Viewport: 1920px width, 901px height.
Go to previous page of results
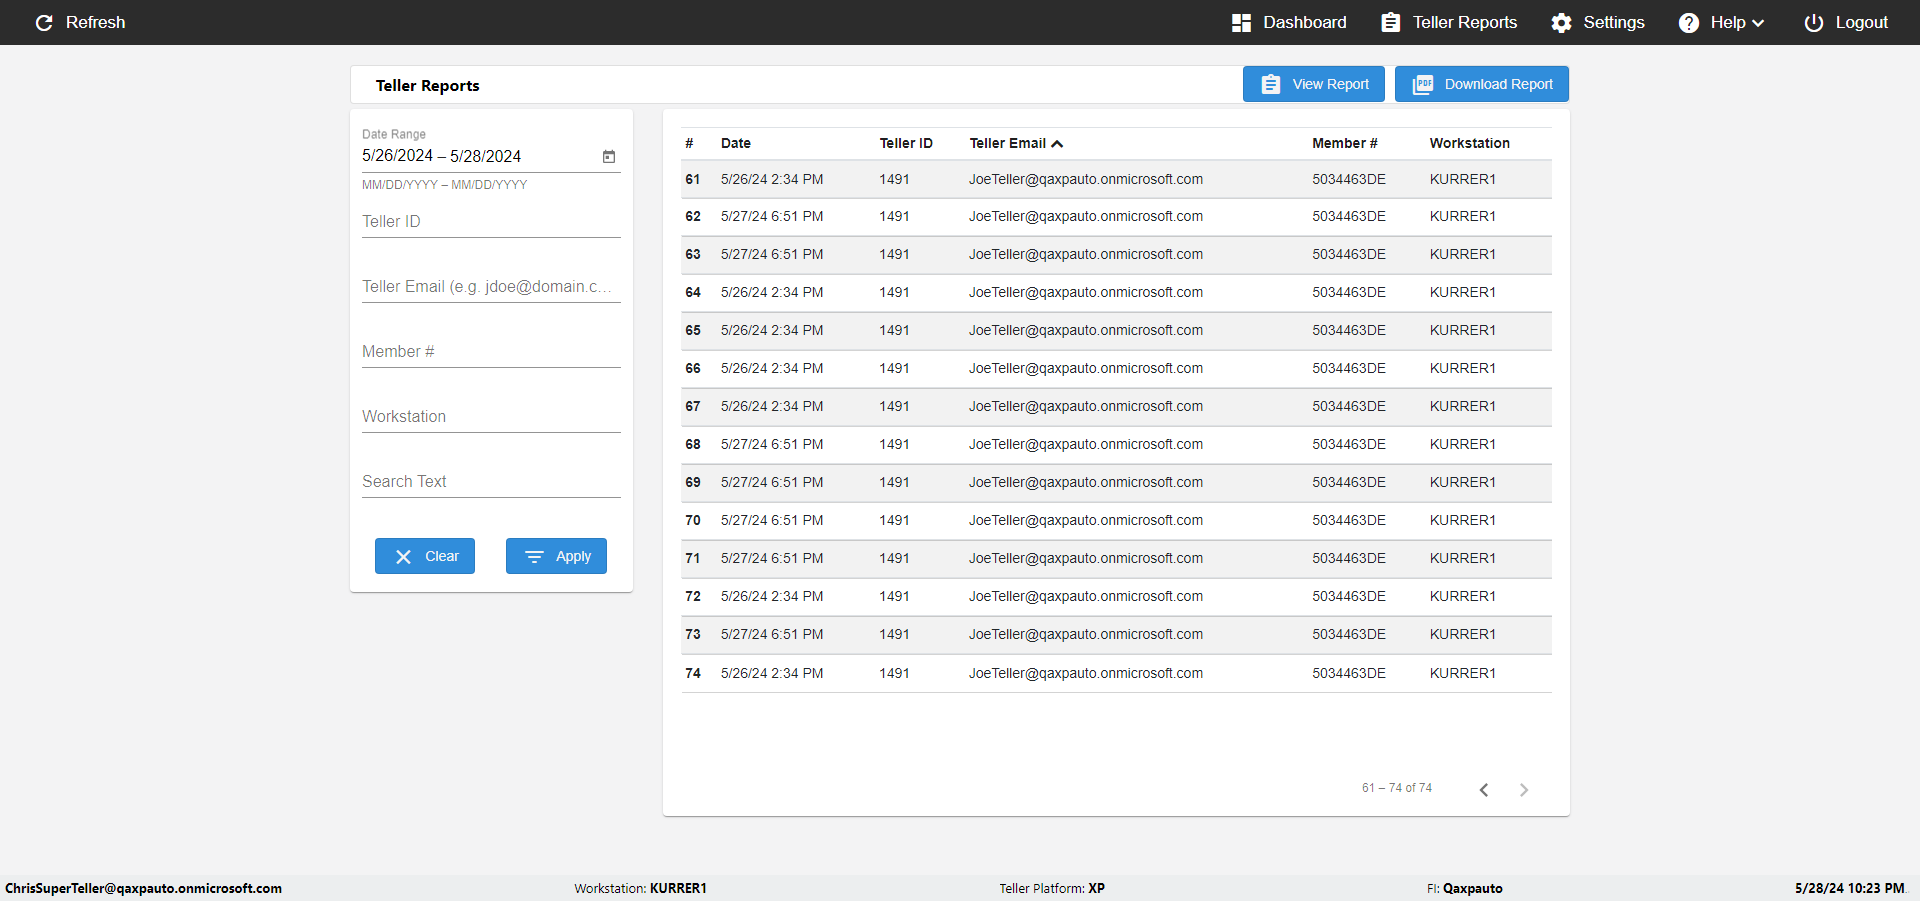[1484, 790]
